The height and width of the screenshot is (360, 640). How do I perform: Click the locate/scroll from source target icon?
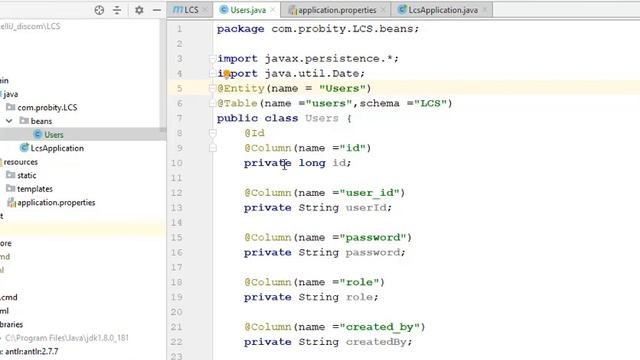(x=99, y=10)
